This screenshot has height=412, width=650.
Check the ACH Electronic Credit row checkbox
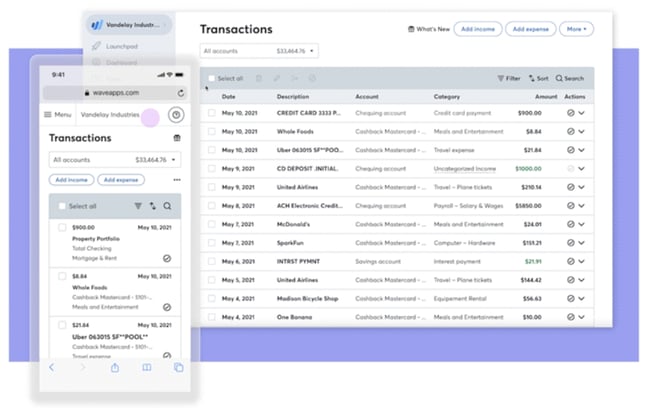211,206
